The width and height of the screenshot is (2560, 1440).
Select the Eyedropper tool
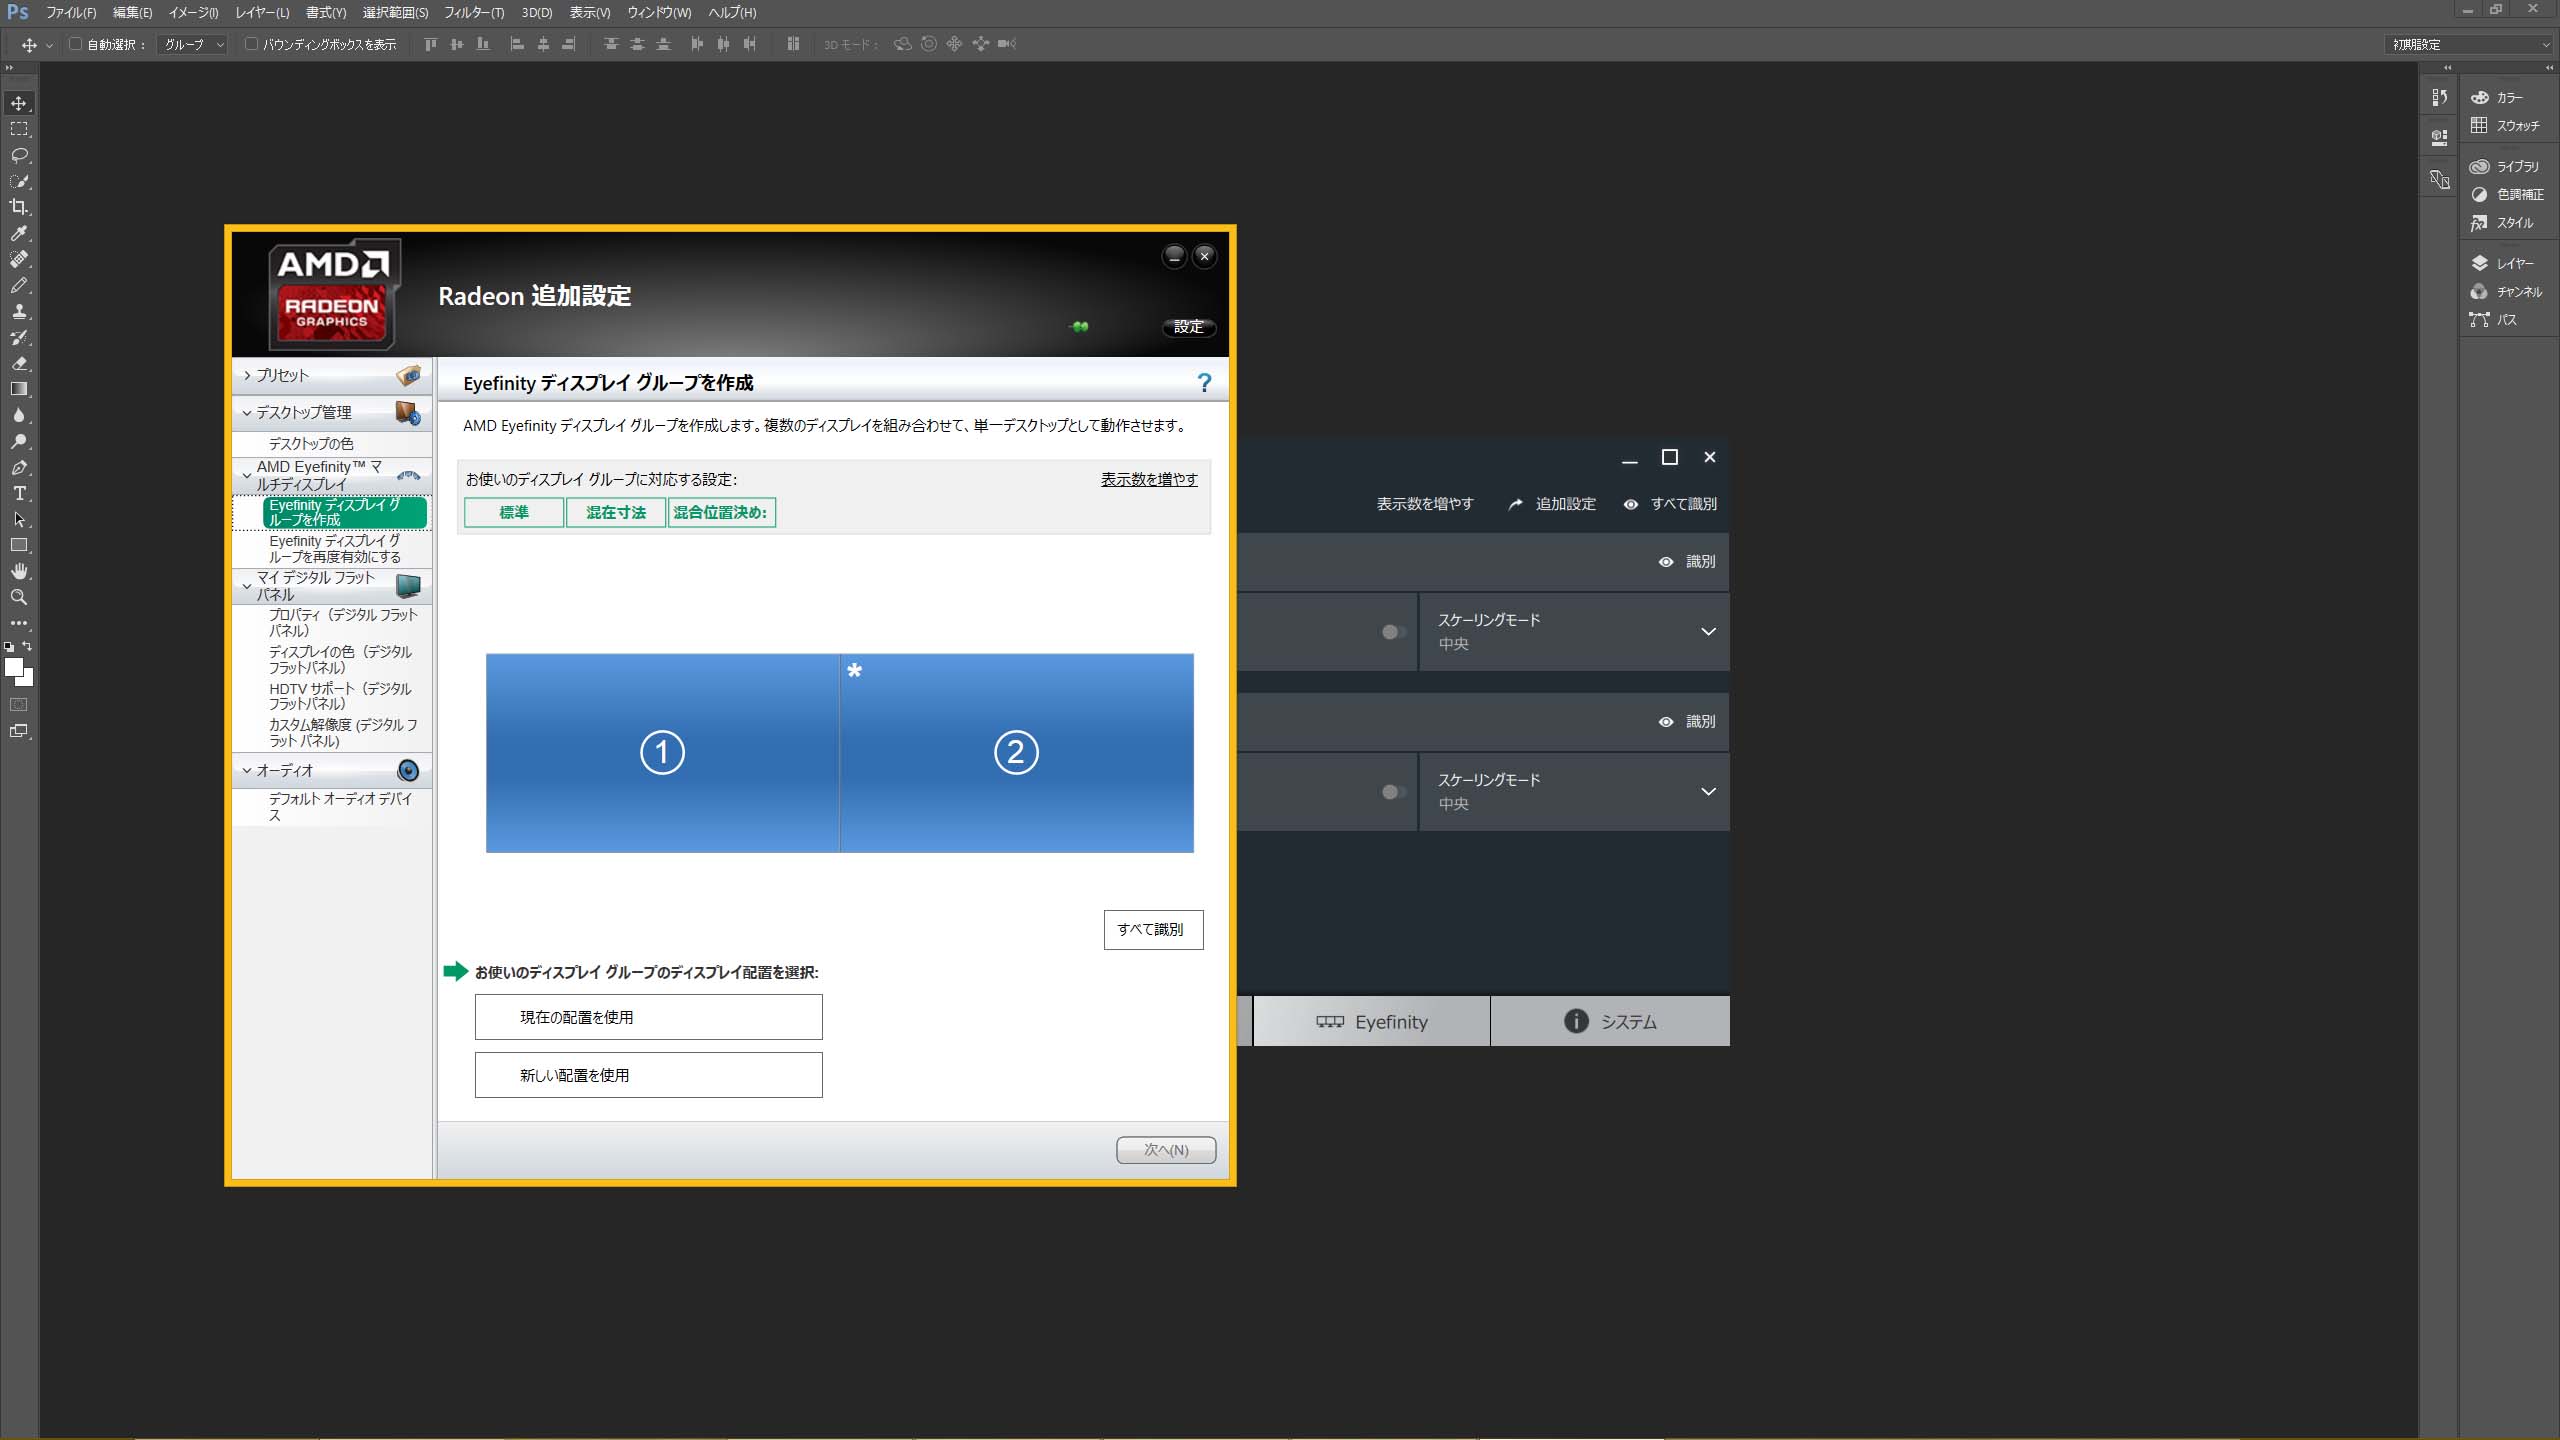coord(19,233)
